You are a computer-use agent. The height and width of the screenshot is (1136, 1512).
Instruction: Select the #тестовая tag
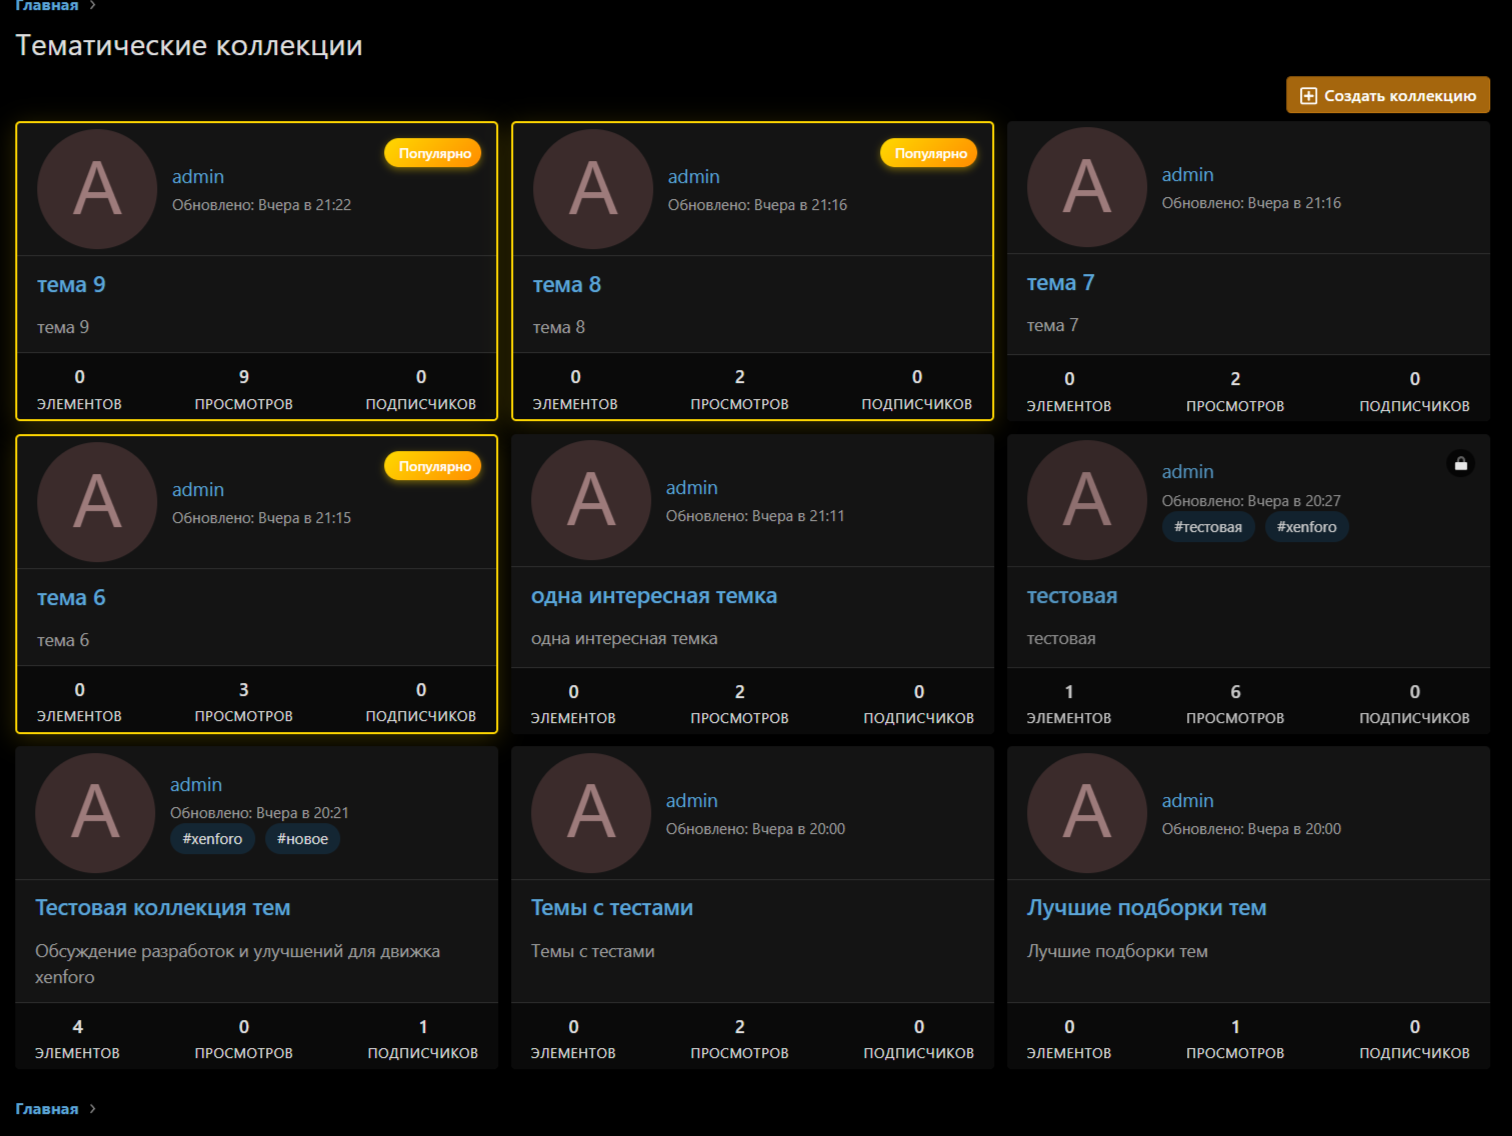pyautogui.click(x=1208, y=527)
